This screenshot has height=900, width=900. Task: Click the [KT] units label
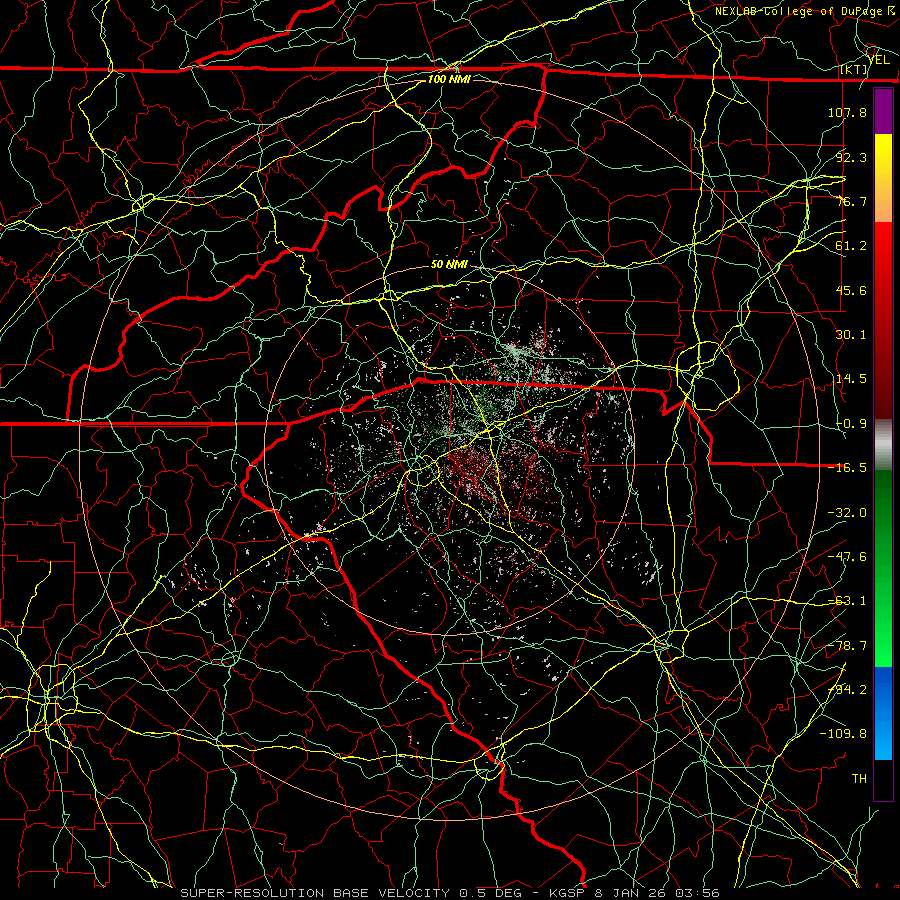point(854,69)
